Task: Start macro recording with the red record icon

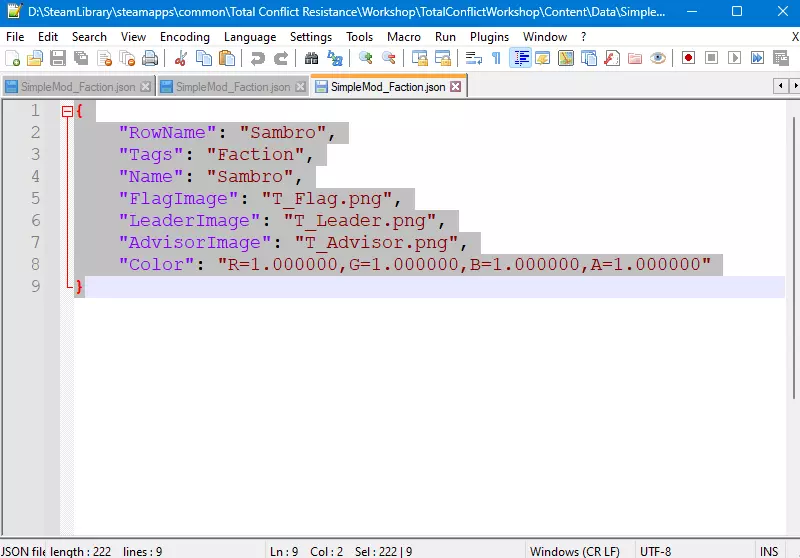Action: [688, 59]
